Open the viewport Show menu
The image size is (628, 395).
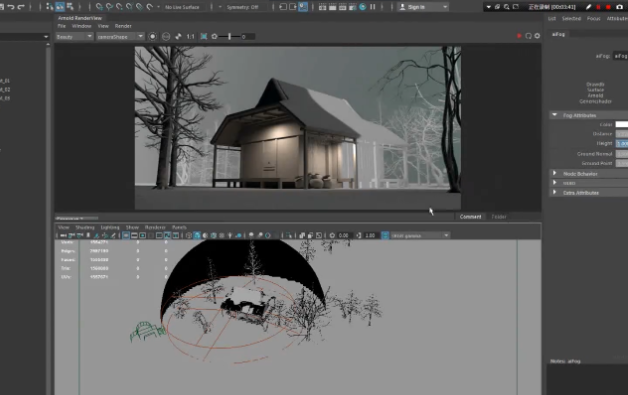pyautogui.click(x=132, y=227)
